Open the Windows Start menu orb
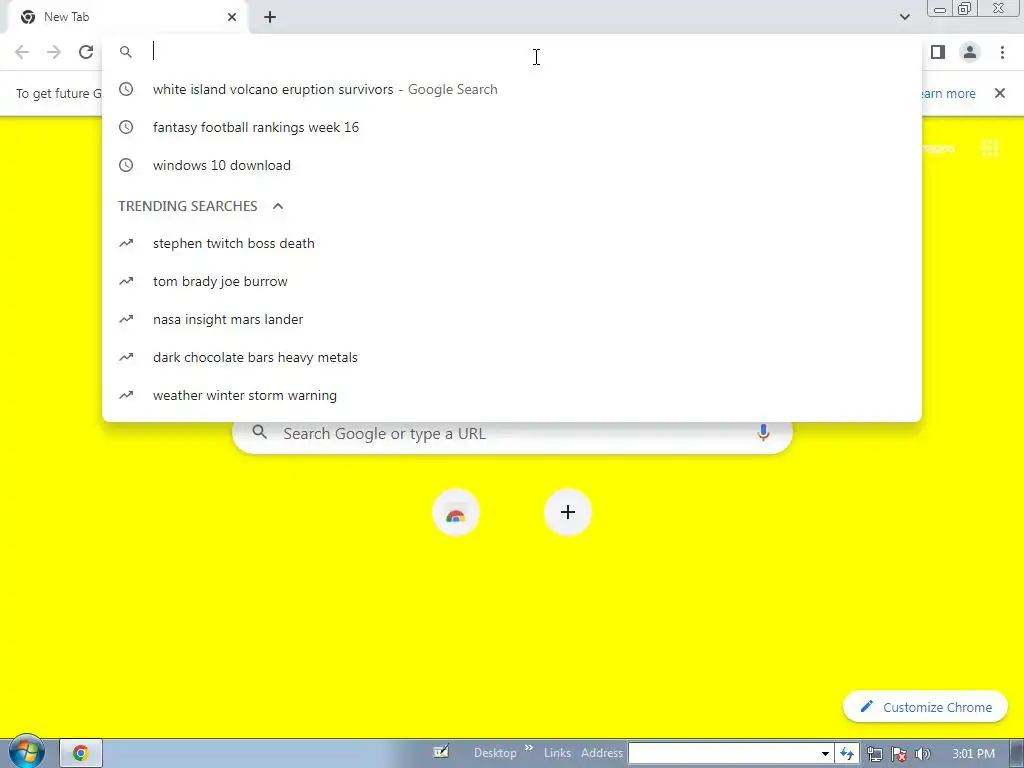Image resolution: width=1024 pixels, height=768 pixels. click(26, 752)
